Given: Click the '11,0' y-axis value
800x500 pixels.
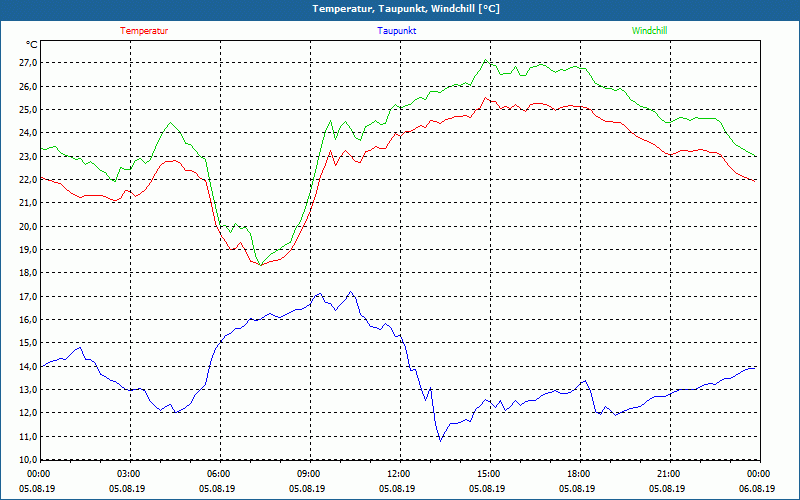Looking at the screenshot, I should (x=28, y=436).
